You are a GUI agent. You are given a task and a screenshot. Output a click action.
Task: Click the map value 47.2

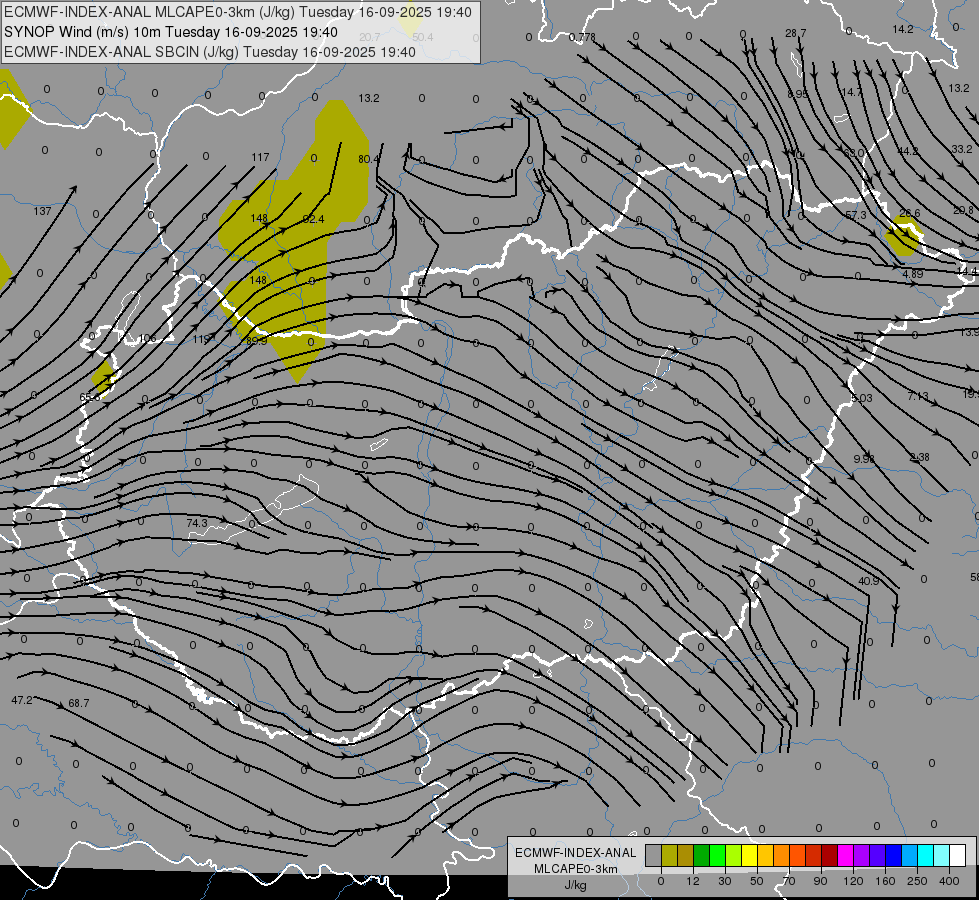(x=22, y=700)
